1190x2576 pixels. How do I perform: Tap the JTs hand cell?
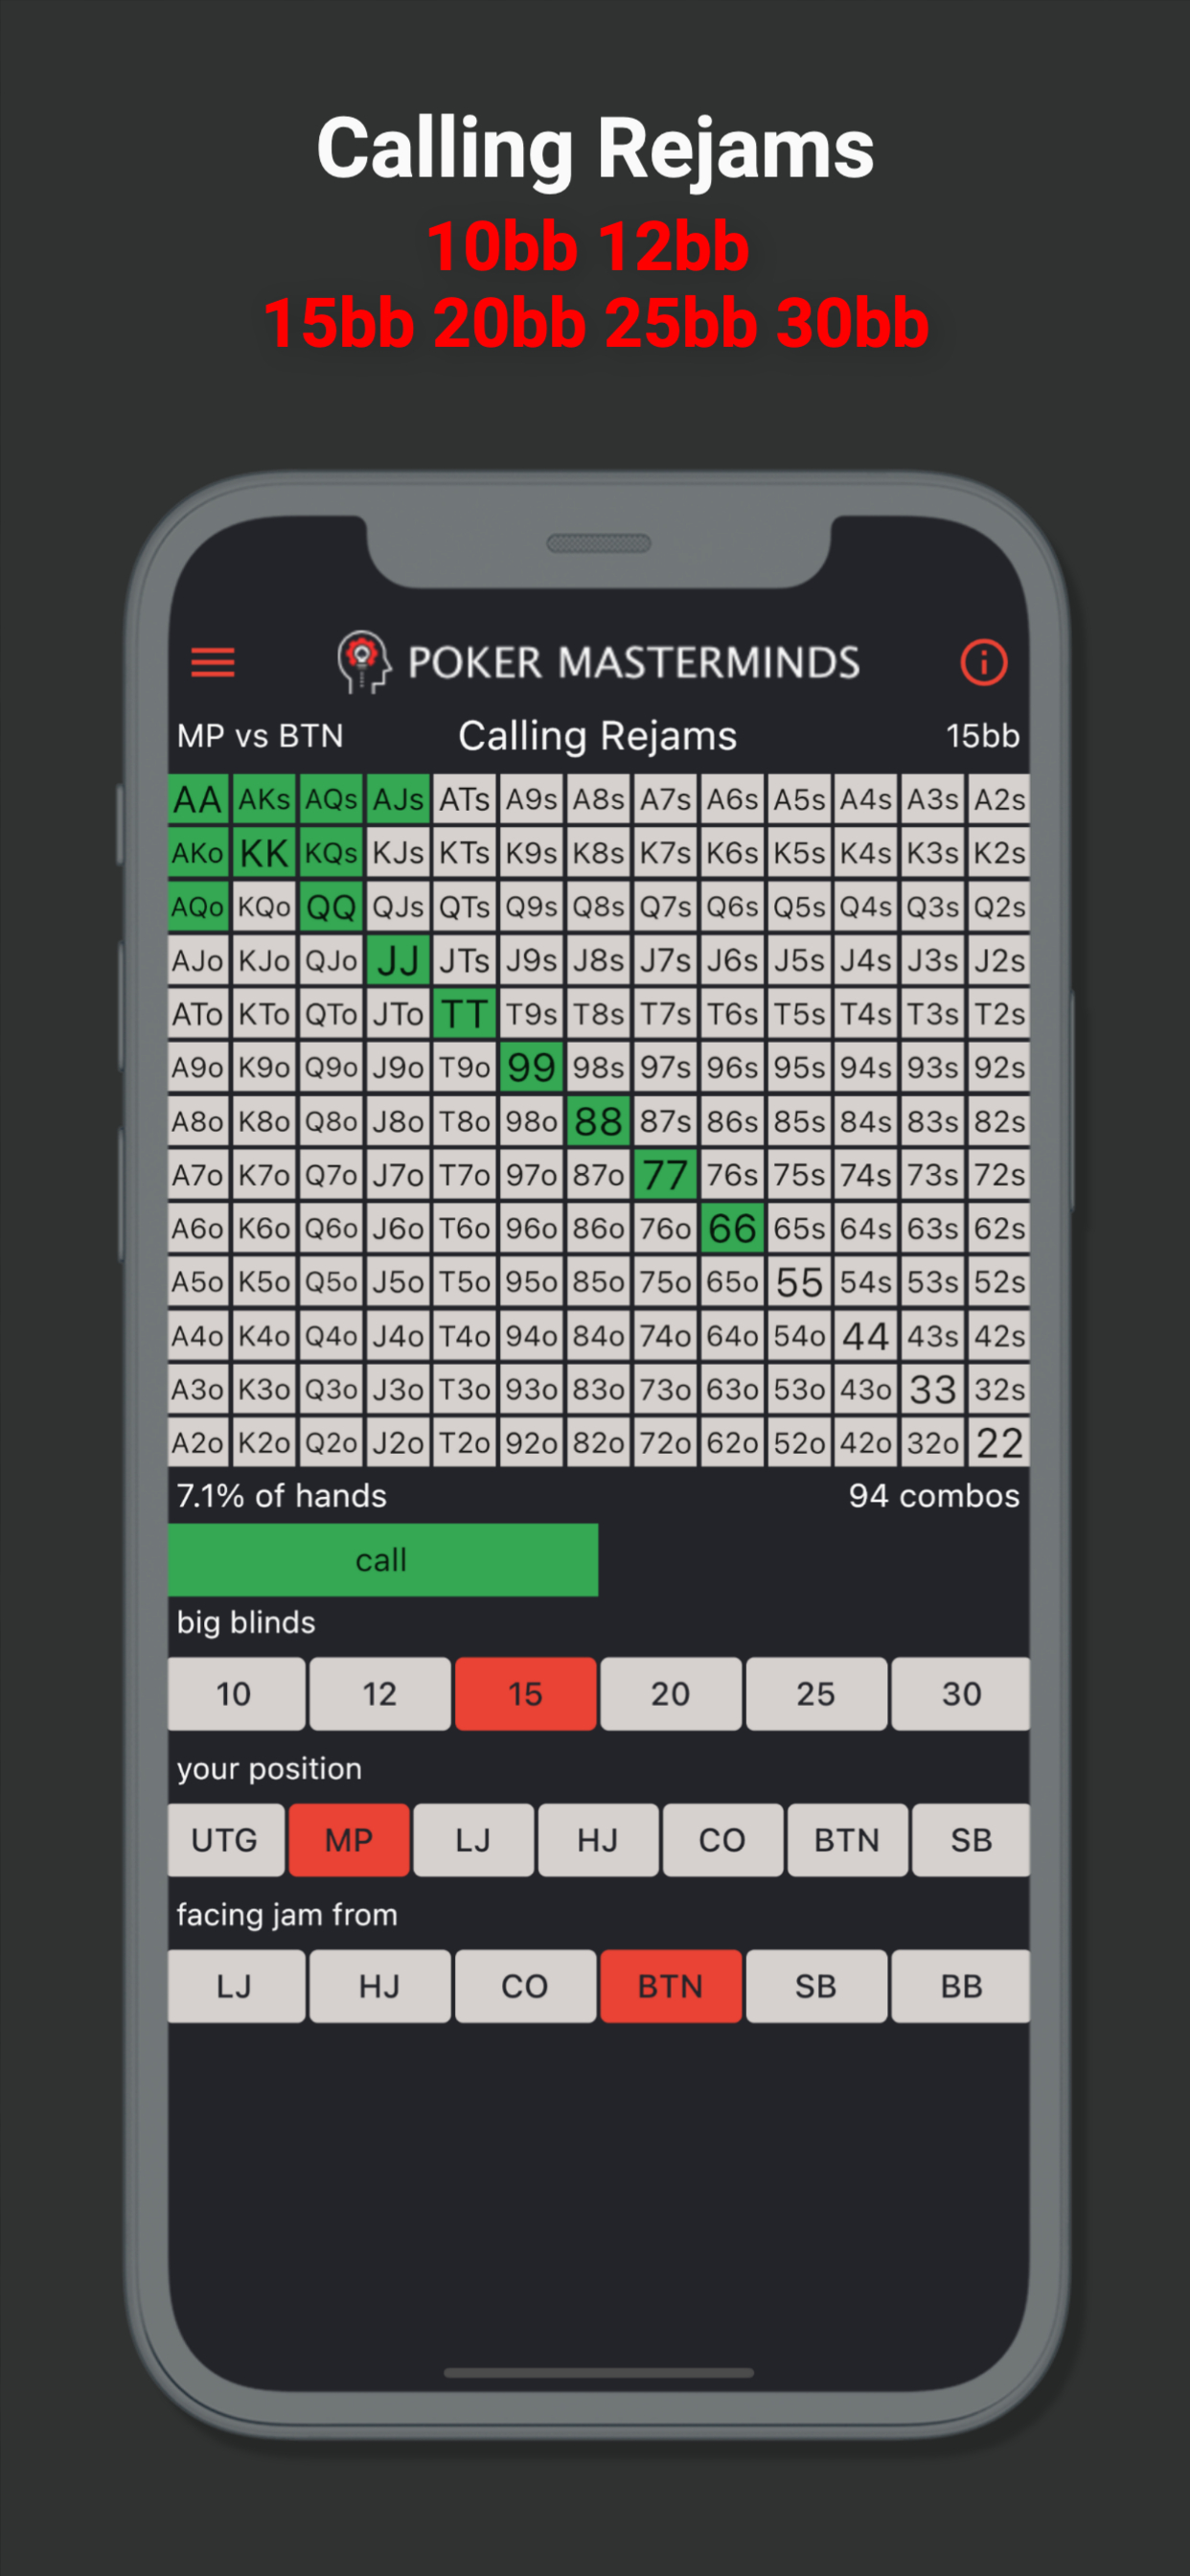[x=465, y=960]
